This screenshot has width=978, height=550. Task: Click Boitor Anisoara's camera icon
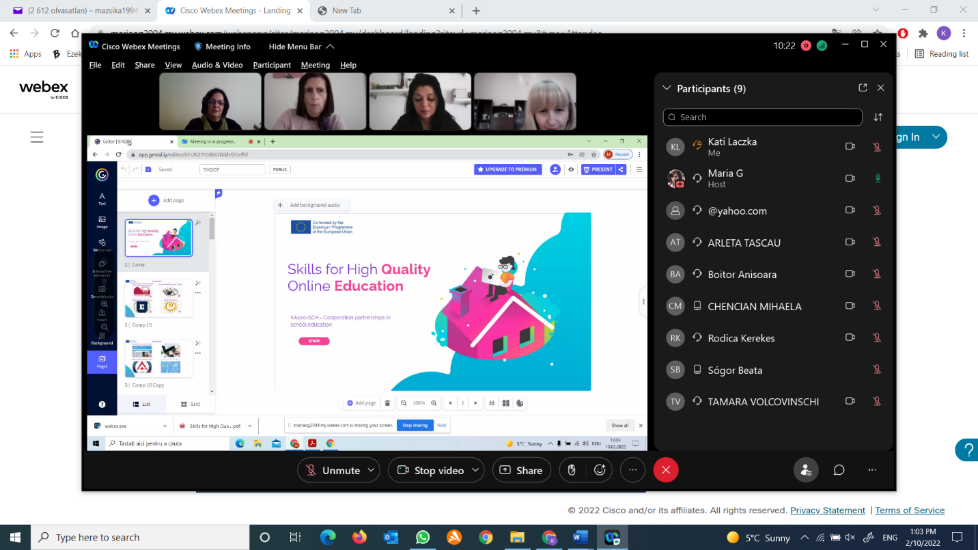(x=850, y=274)
